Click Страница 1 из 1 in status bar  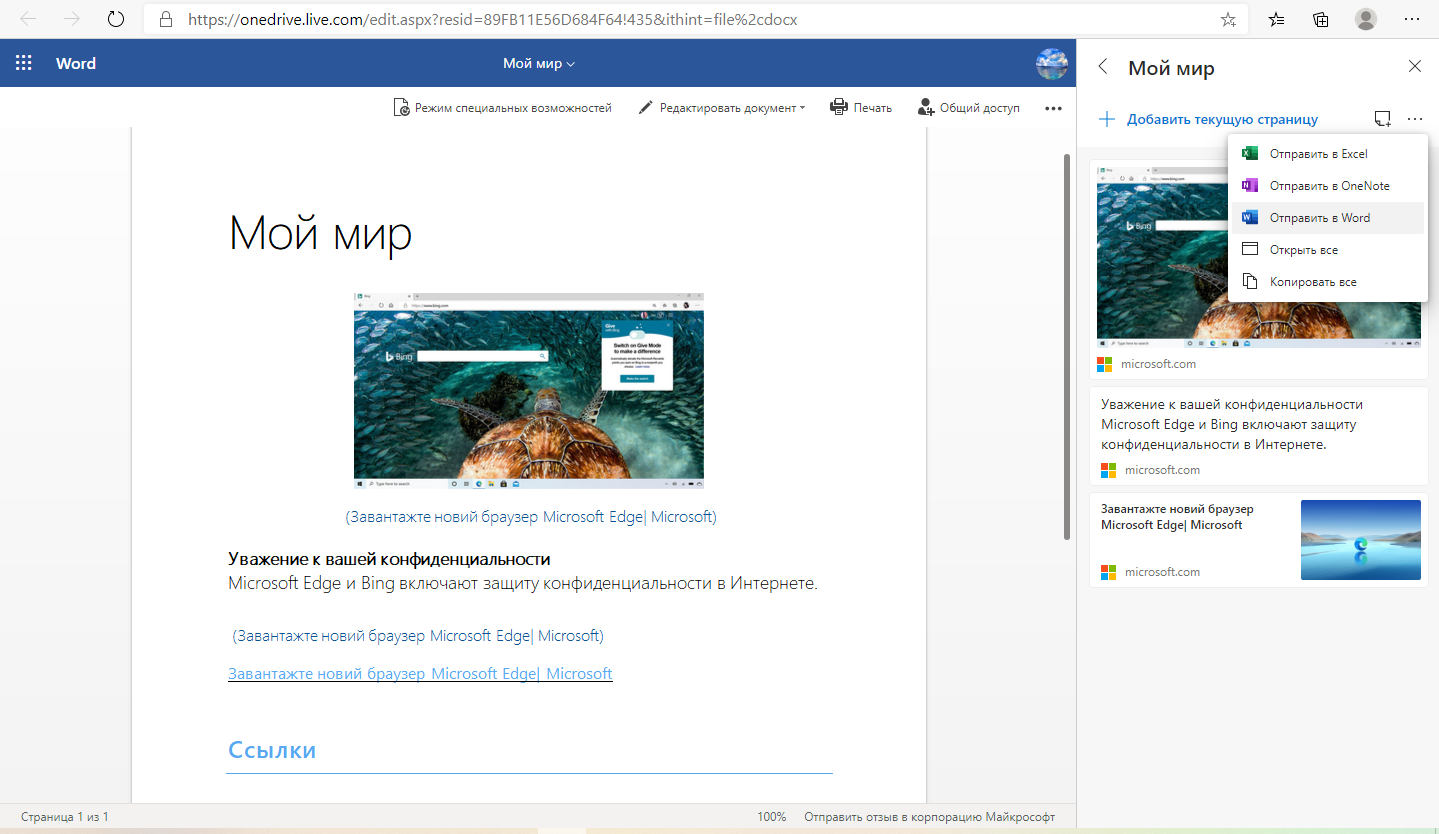pyautogui.click(x=64, y=817)
